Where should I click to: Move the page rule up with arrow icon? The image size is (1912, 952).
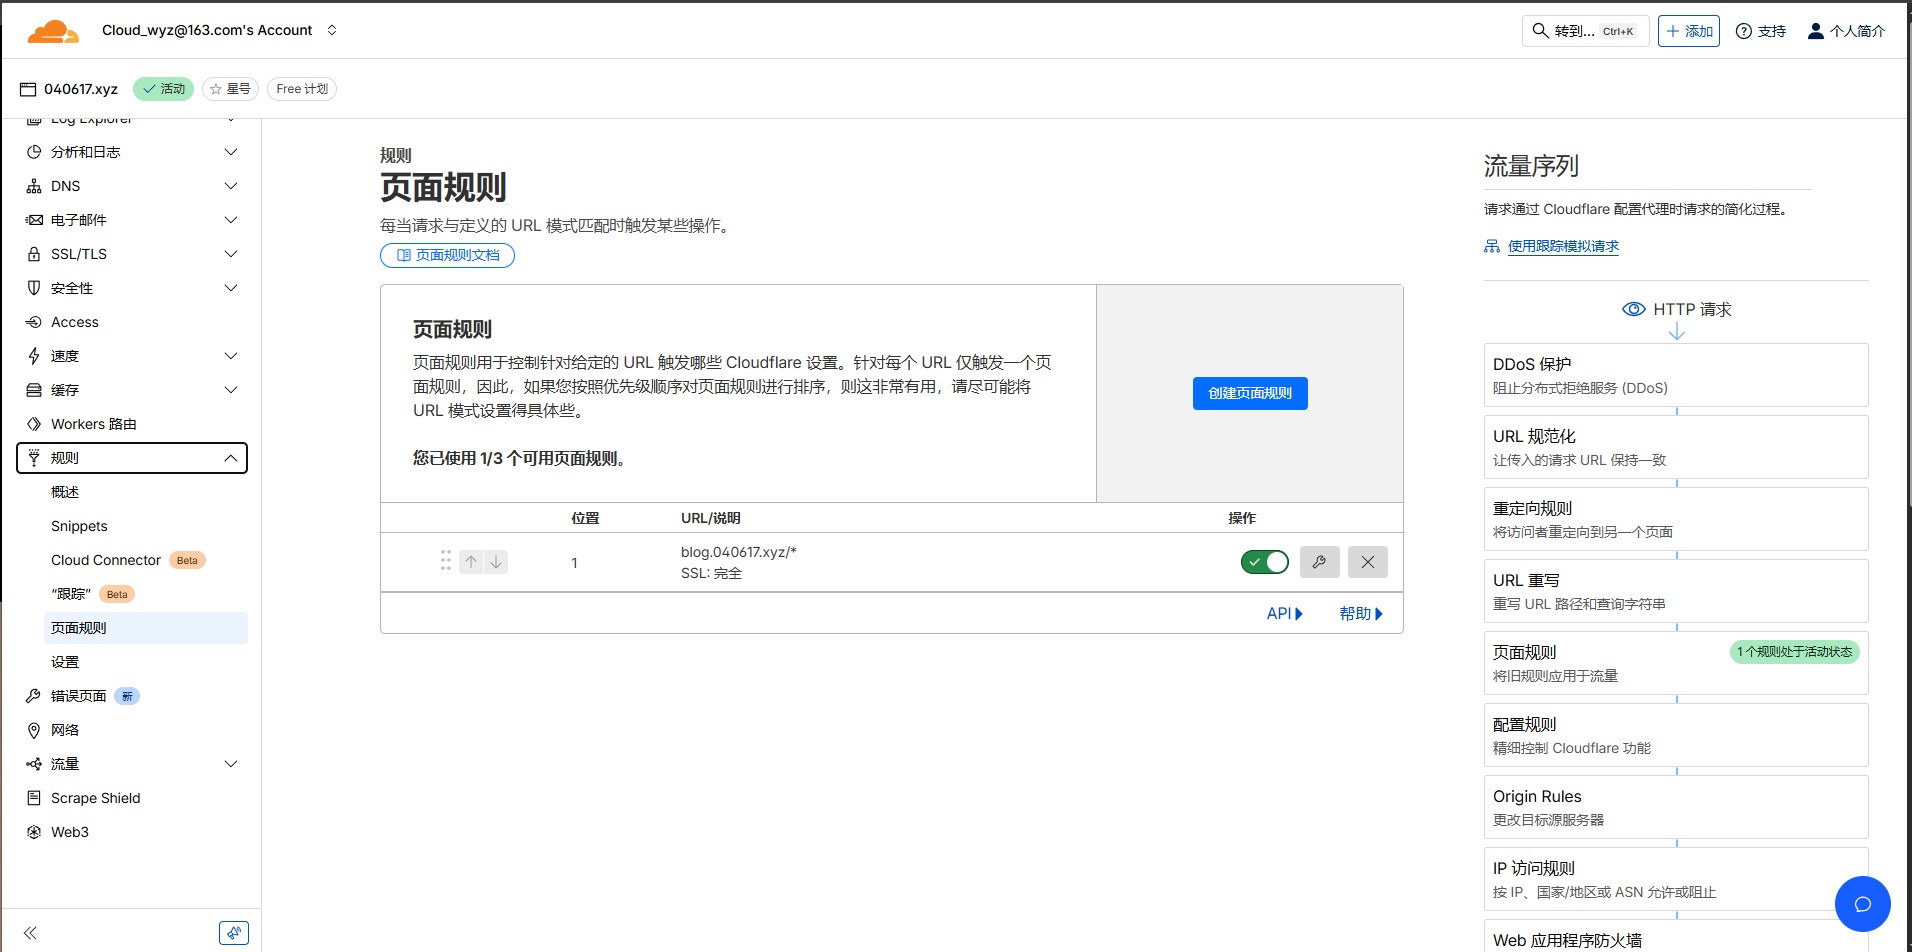(471, 561)
